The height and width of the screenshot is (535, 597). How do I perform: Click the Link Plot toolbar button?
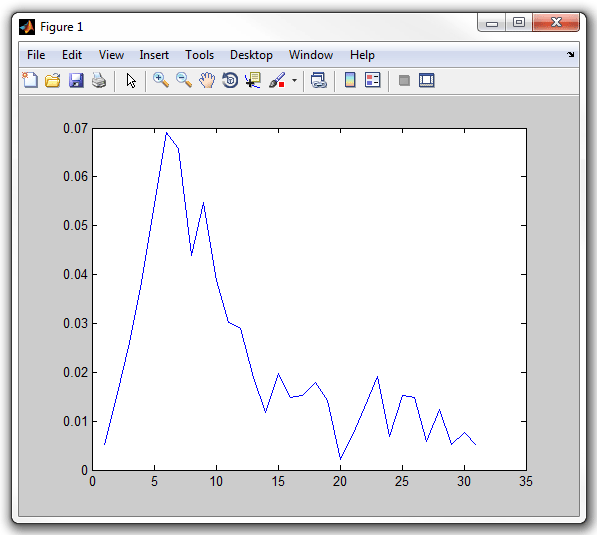coord(319,80)
